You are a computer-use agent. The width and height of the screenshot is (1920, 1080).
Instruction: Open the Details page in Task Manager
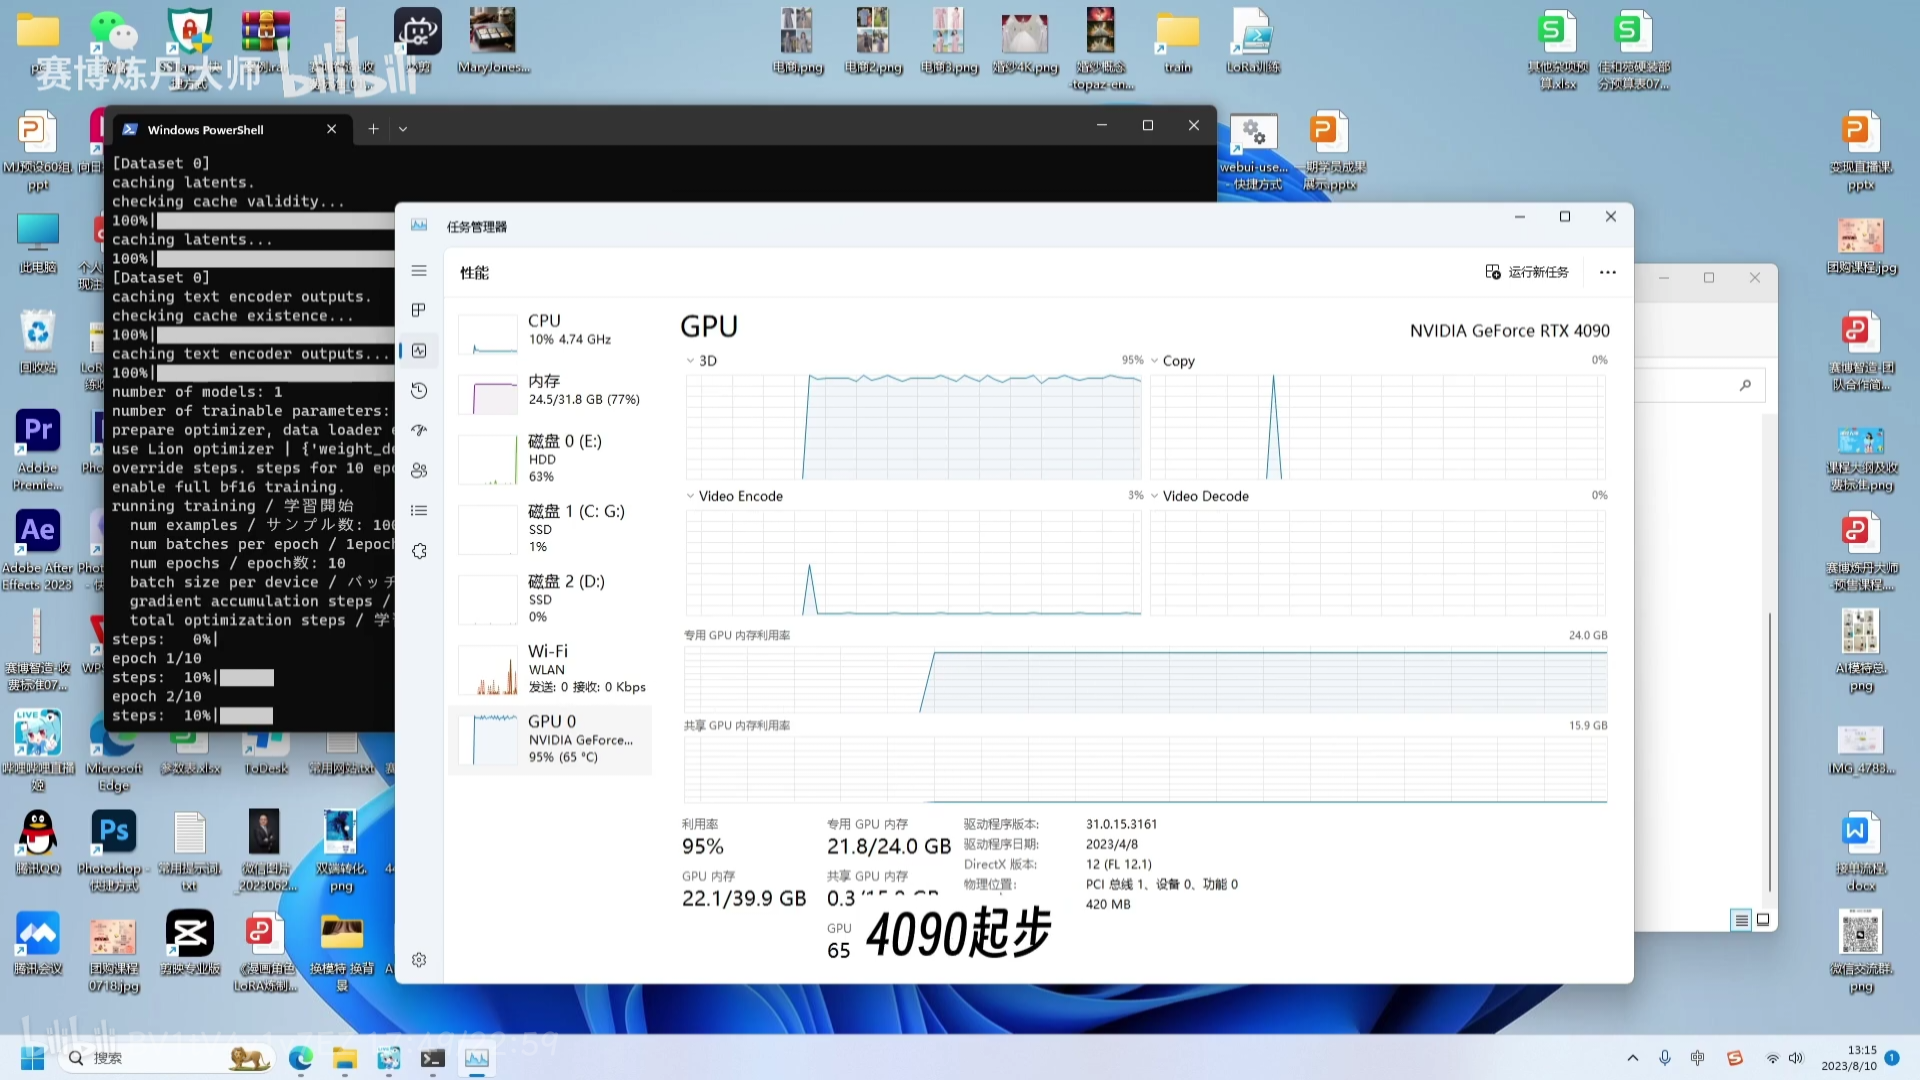[419, 510]
